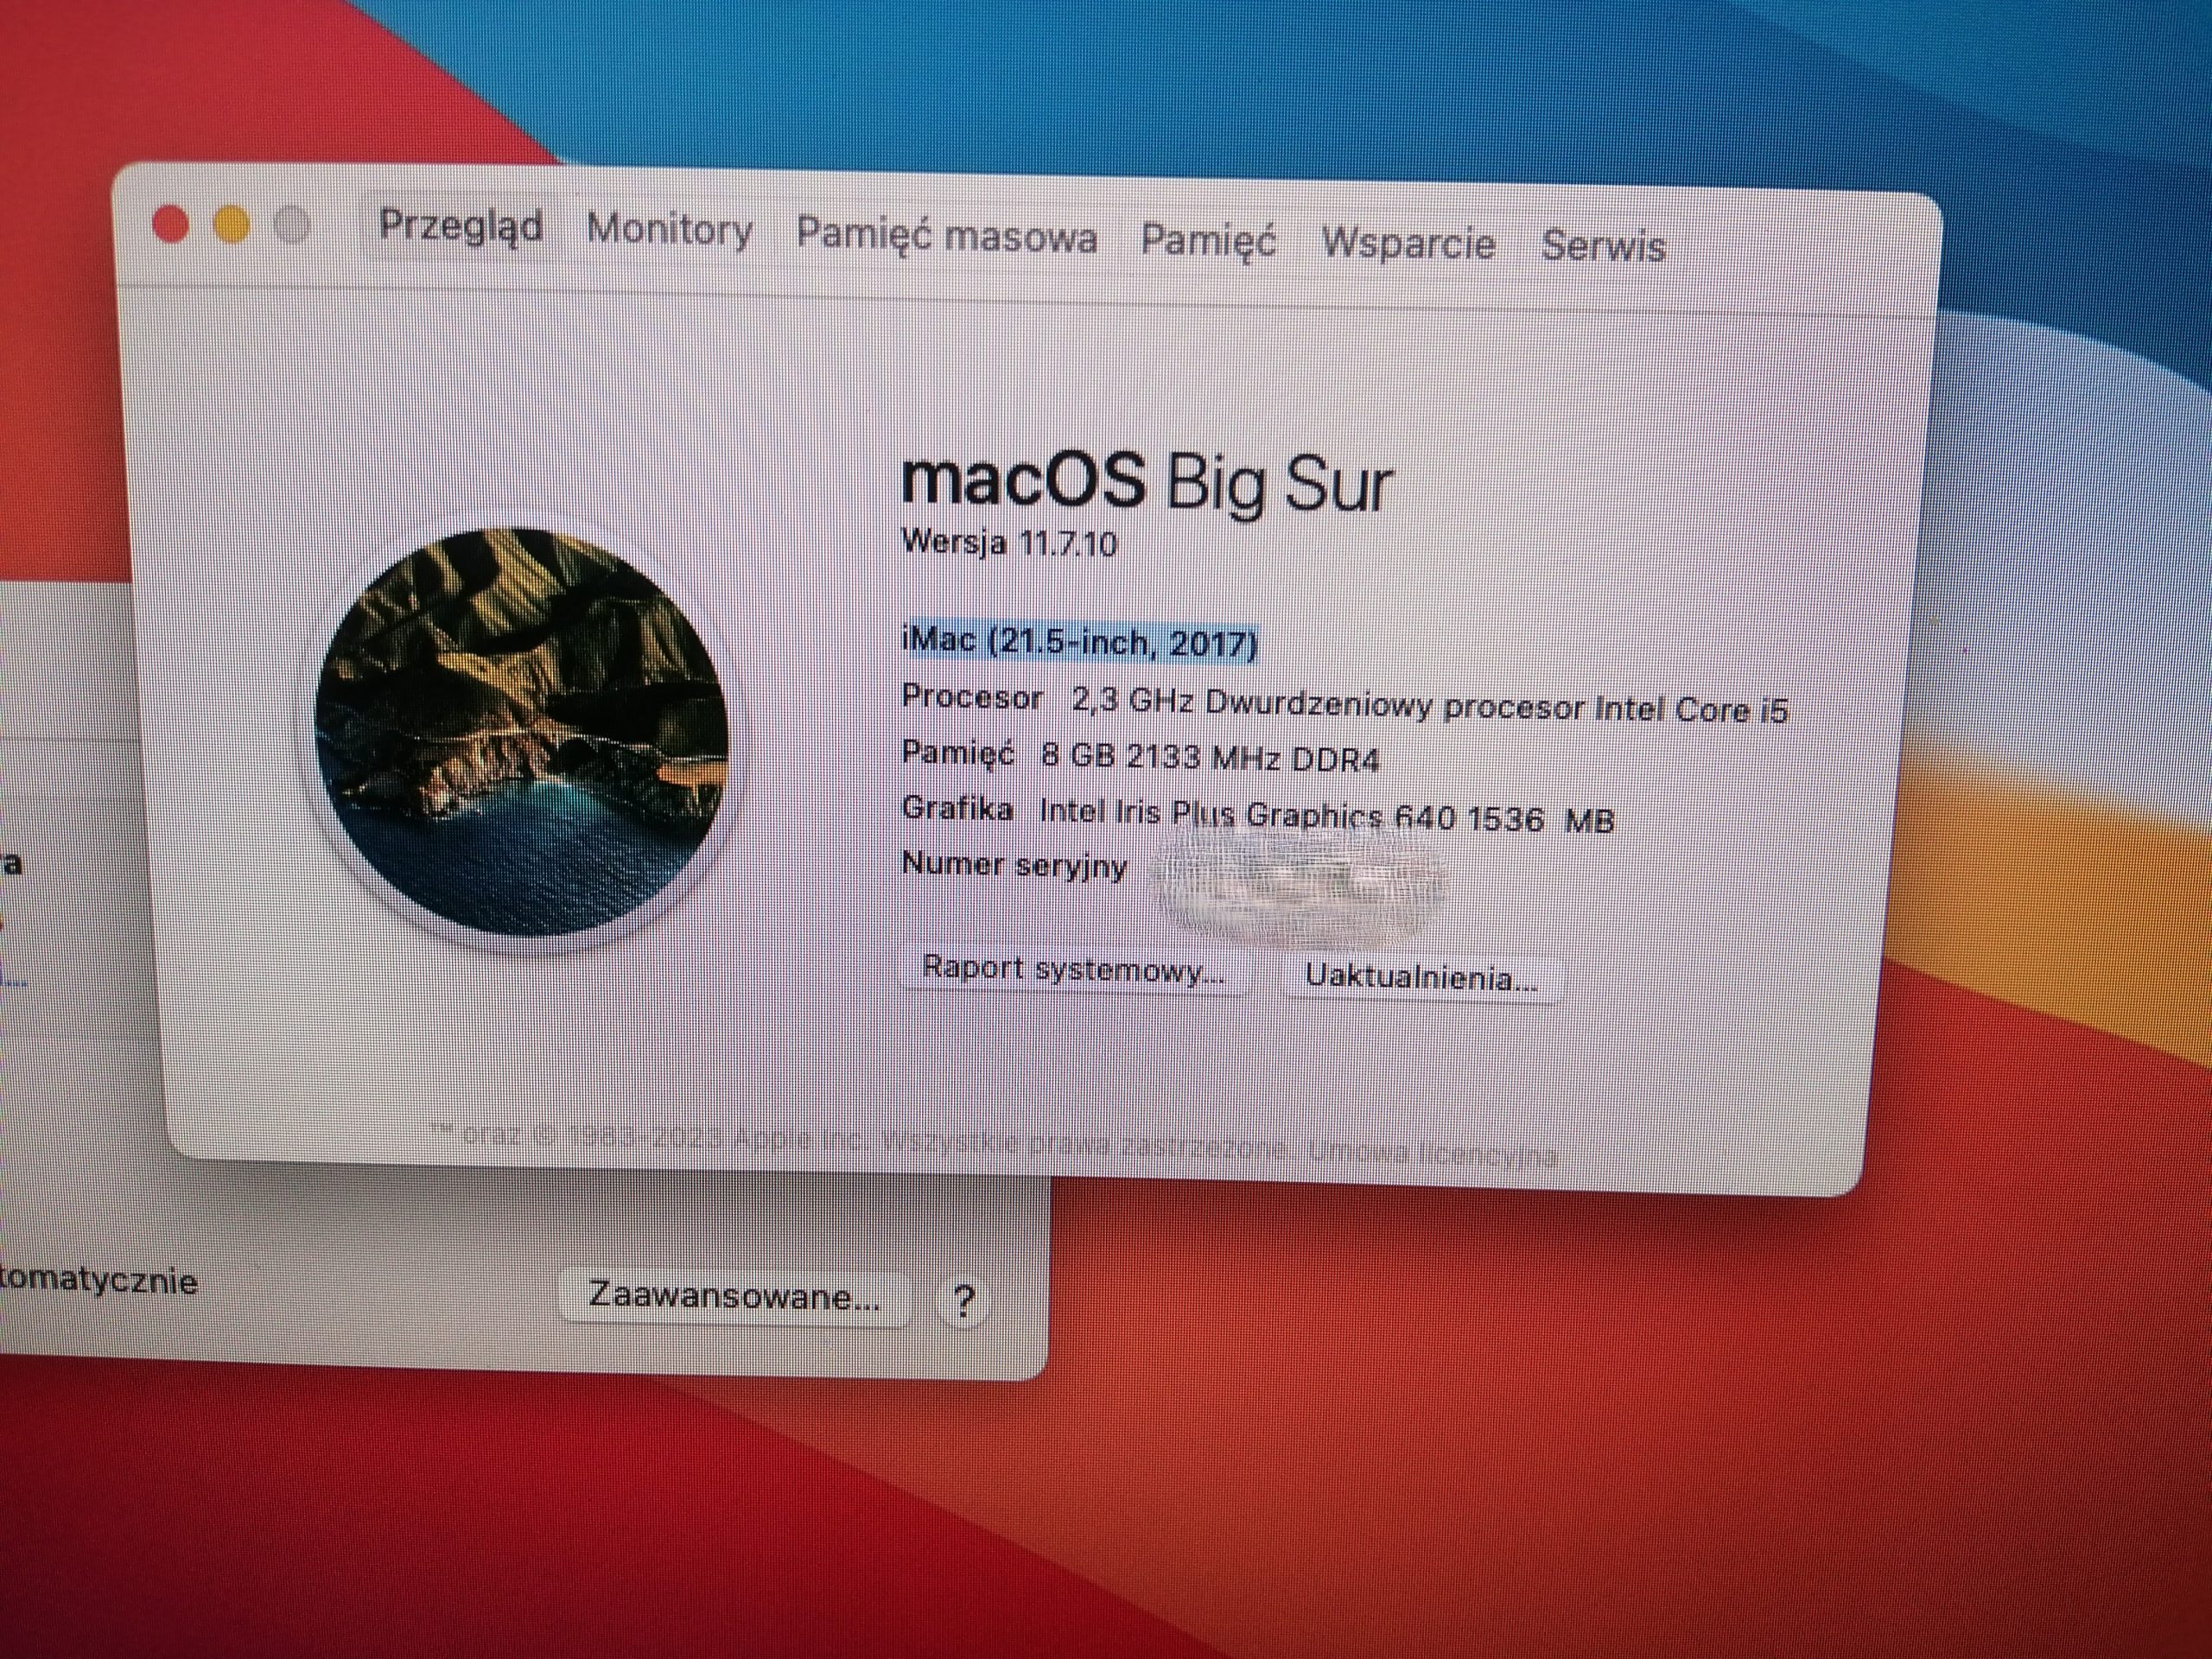
Task: Open the Monitory tab
Action: click(x=669, y=230)
